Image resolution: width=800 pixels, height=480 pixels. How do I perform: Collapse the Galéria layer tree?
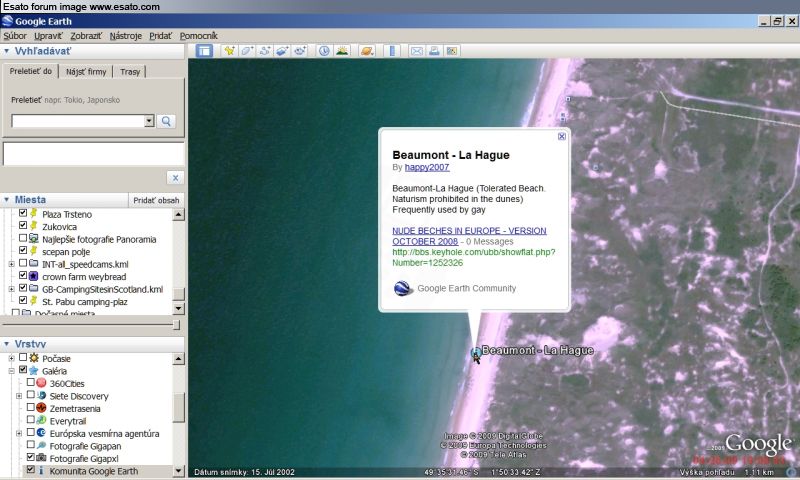11,371
